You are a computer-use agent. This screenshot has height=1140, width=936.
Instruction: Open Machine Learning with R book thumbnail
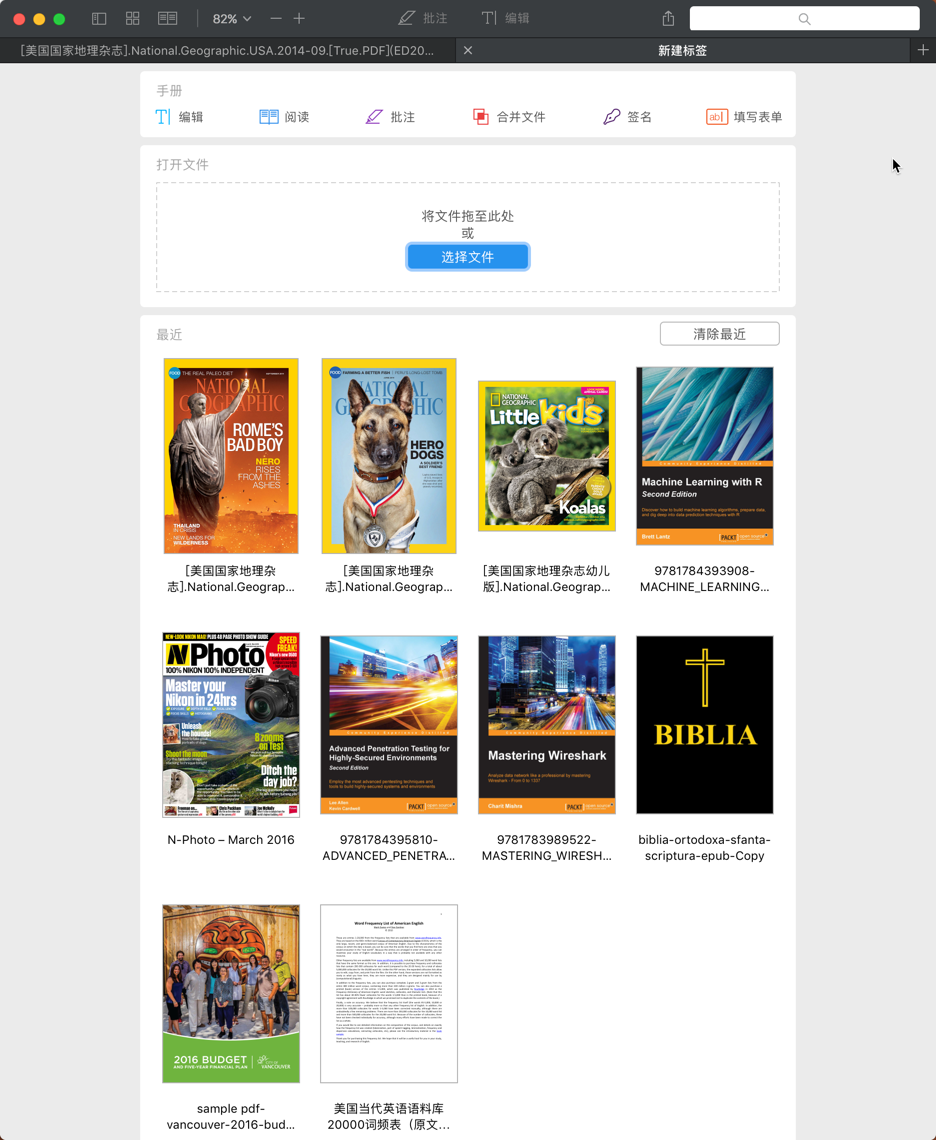pyautogui.click(x=705, y=456)
